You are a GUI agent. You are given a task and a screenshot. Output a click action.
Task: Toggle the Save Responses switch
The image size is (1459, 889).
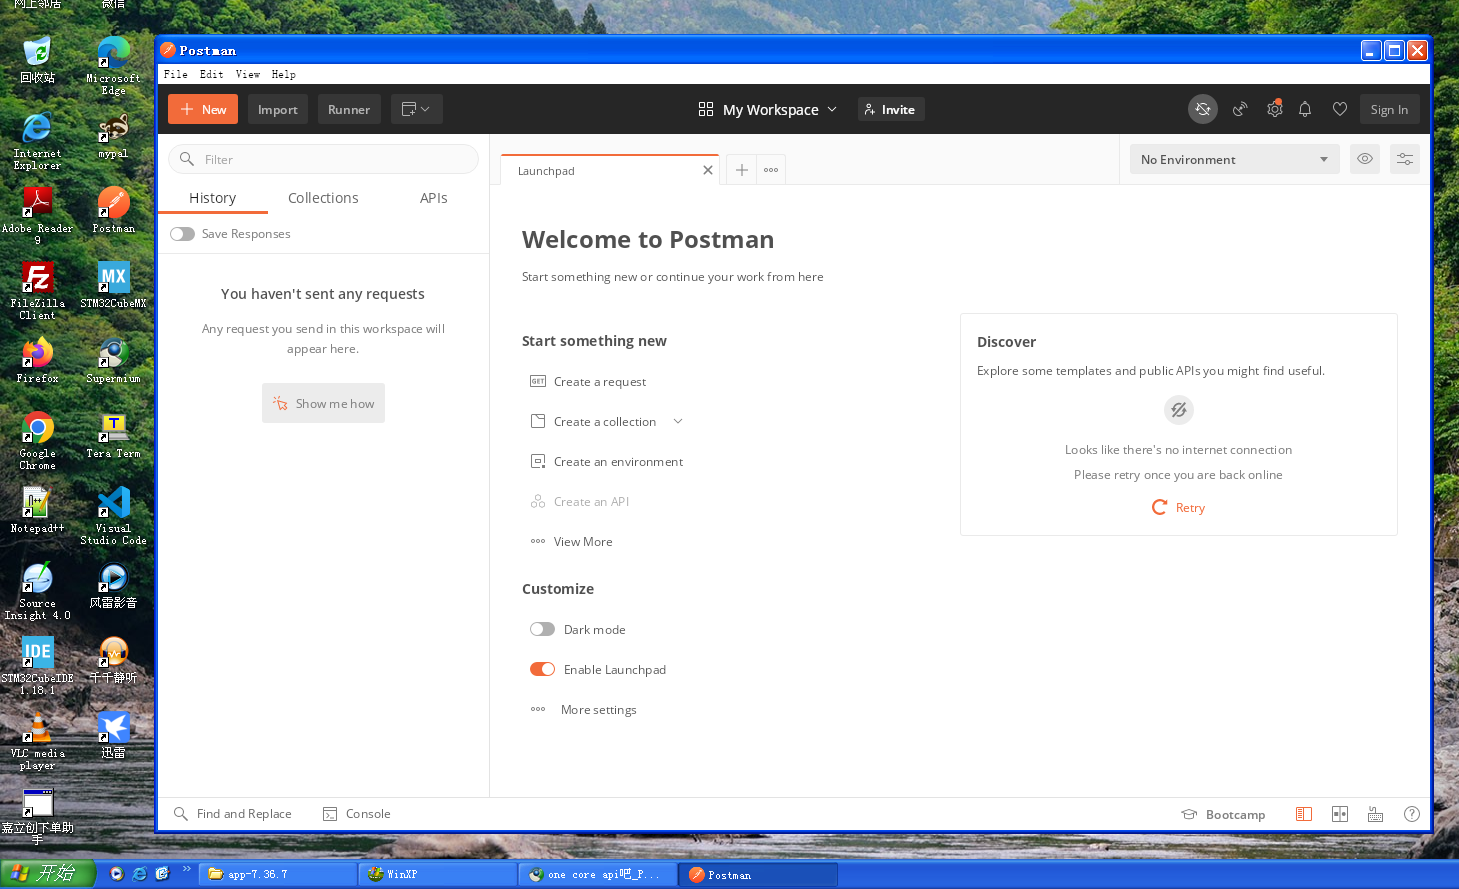tap(182, 234)
